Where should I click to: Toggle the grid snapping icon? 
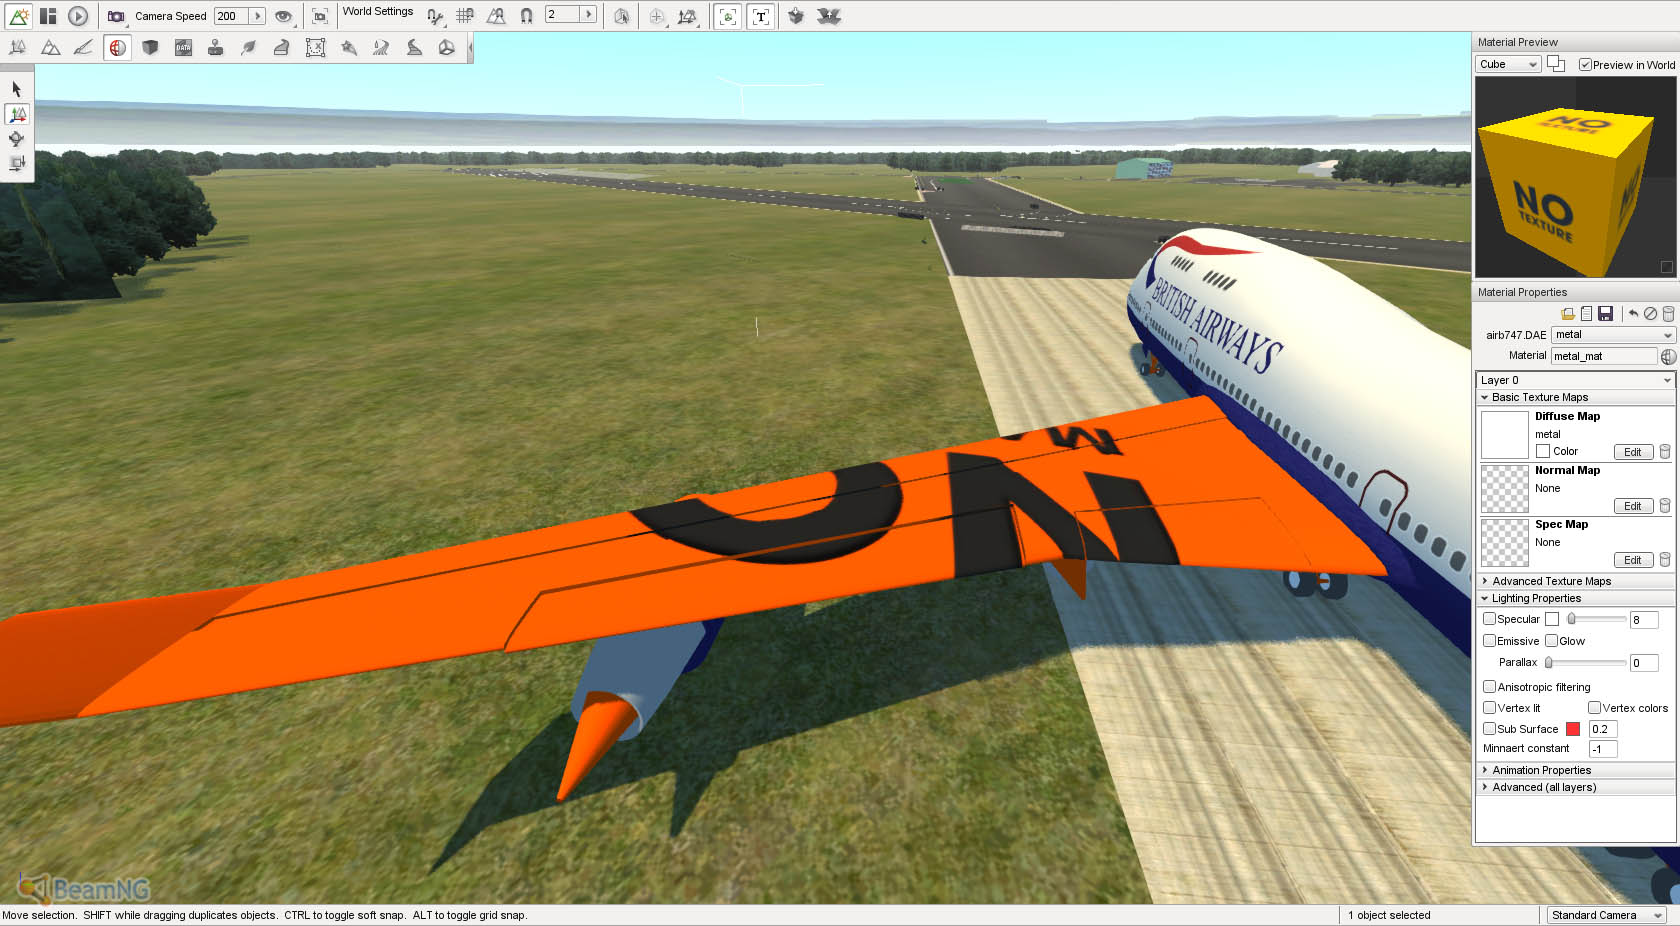(465, 16)
